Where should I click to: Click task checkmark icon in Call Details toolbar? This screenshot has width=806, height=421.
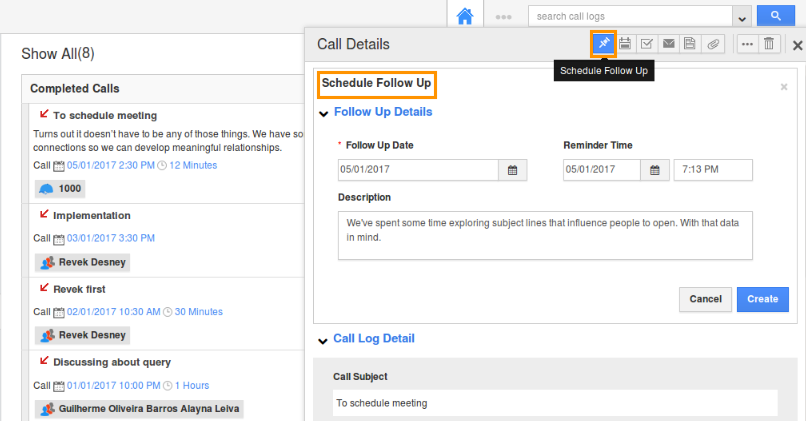point(647,44)
